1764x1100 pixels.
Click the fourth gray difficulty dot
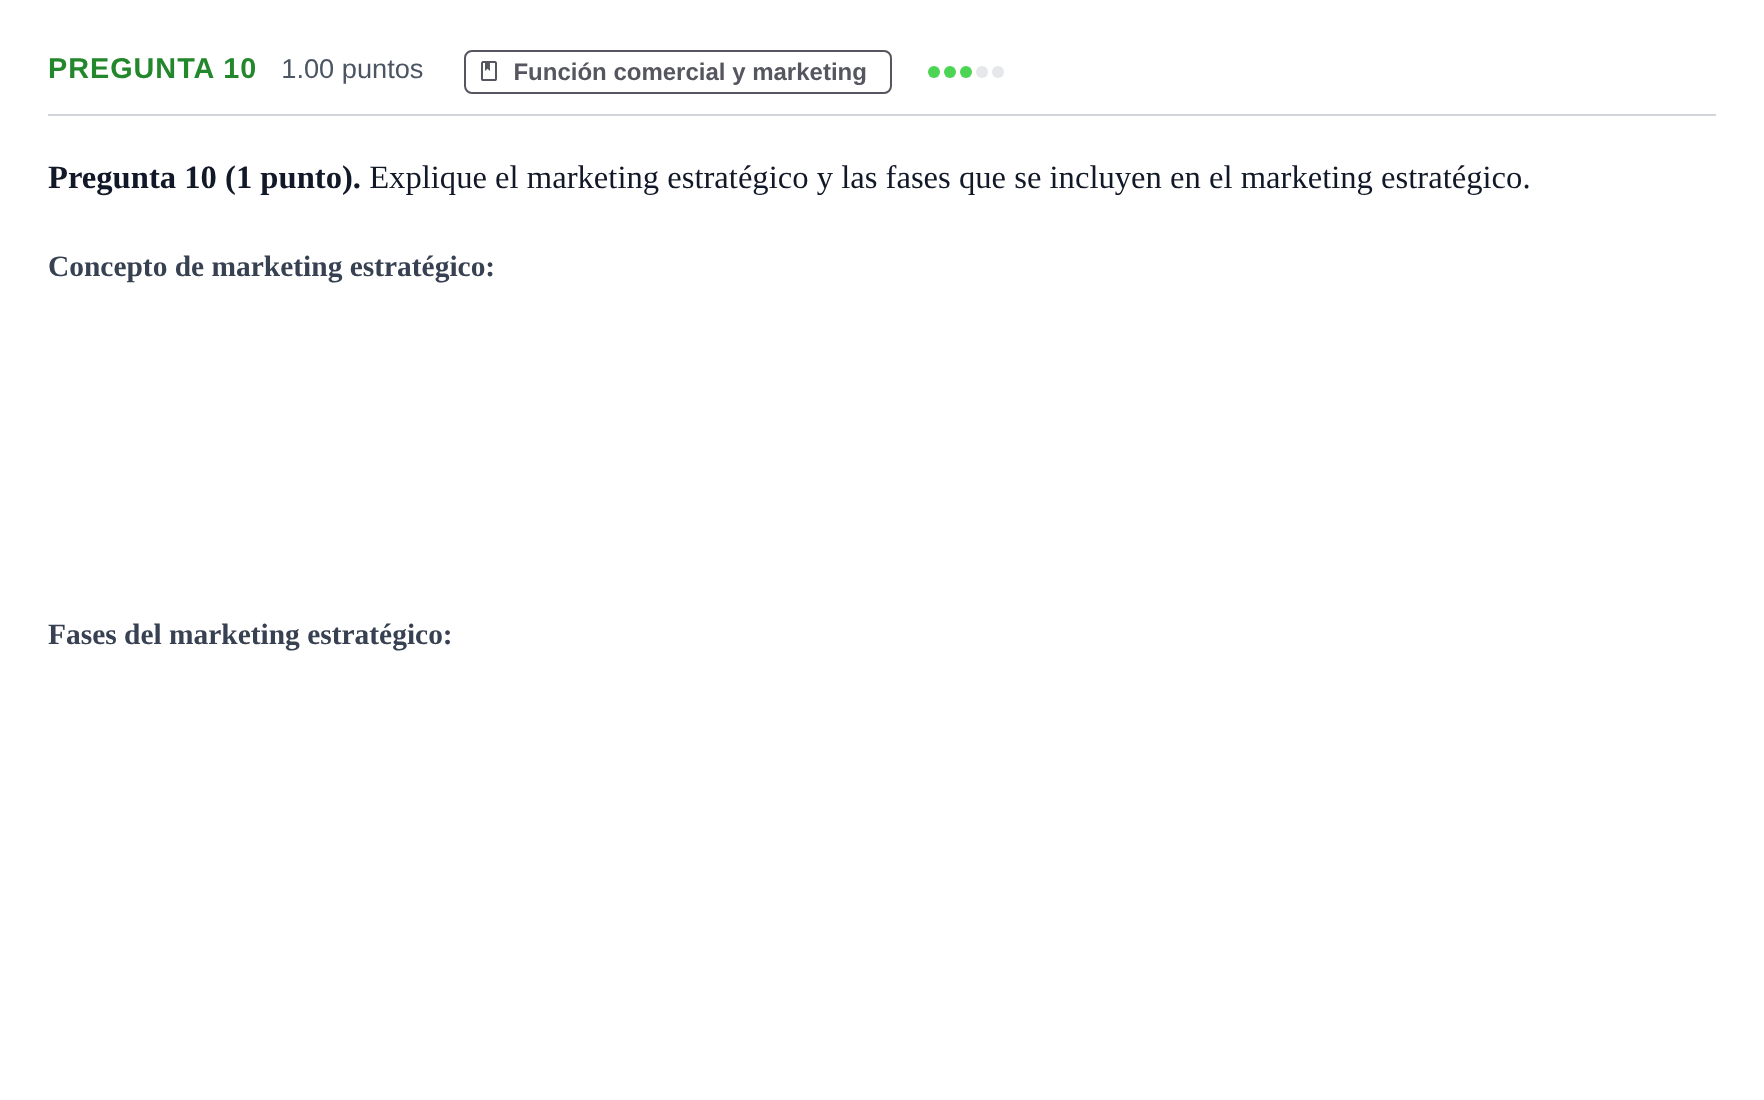982,72
